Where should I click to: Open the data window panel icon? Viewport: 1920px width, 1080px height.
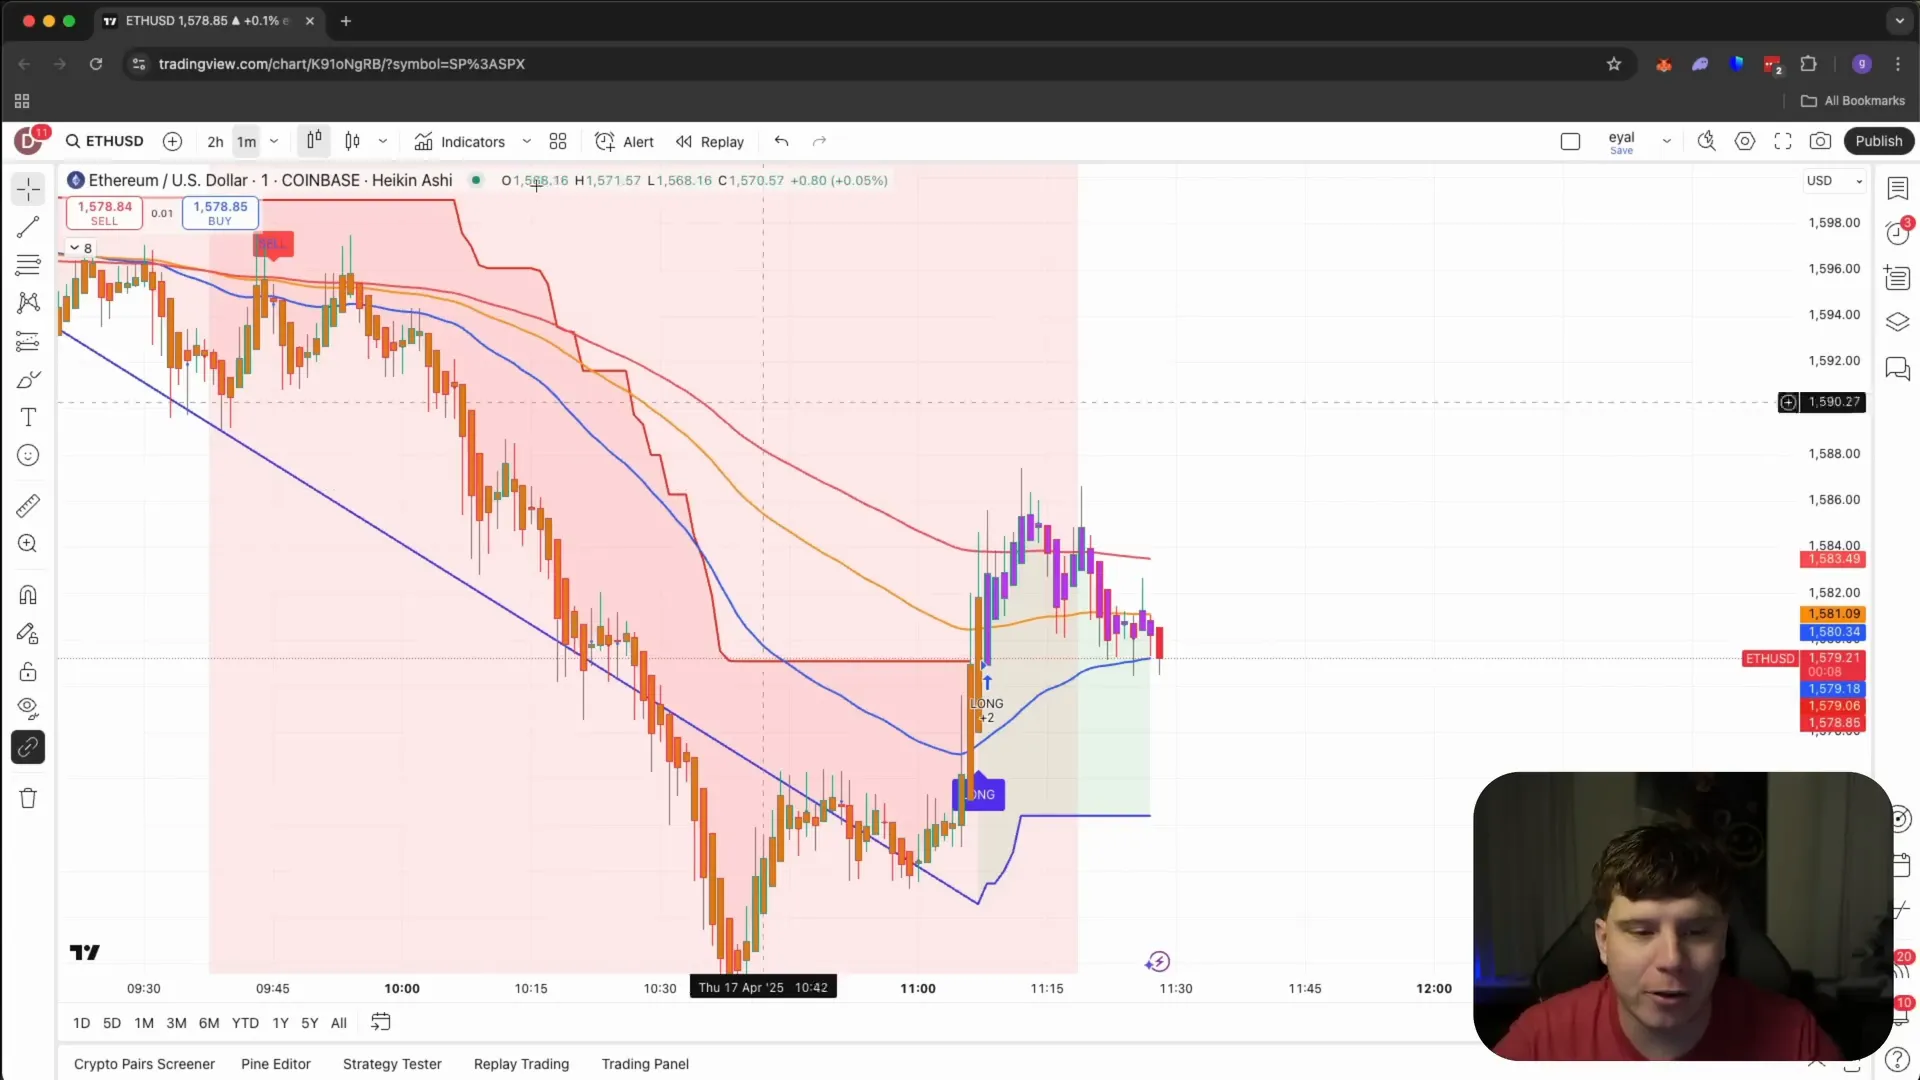coord(1897,278)
